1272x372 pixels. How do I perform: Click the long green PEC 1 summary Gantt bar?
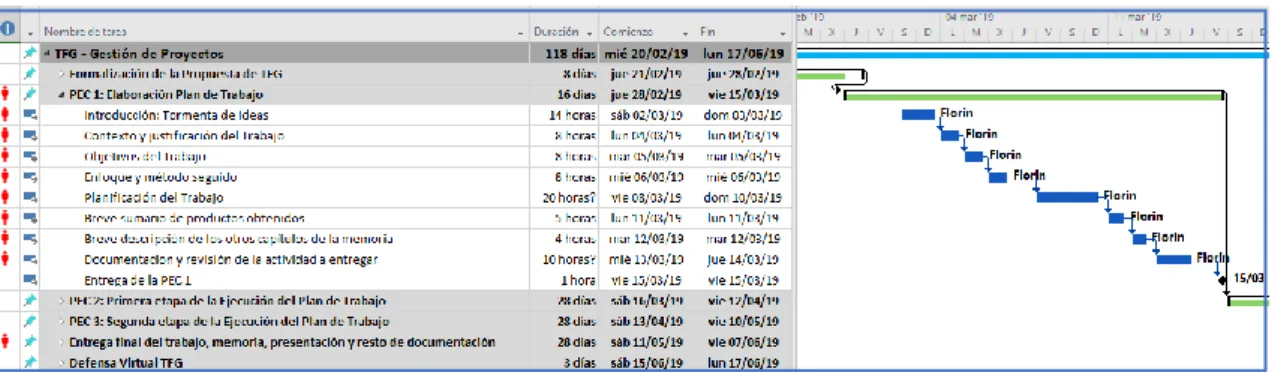click(1034, 96)
